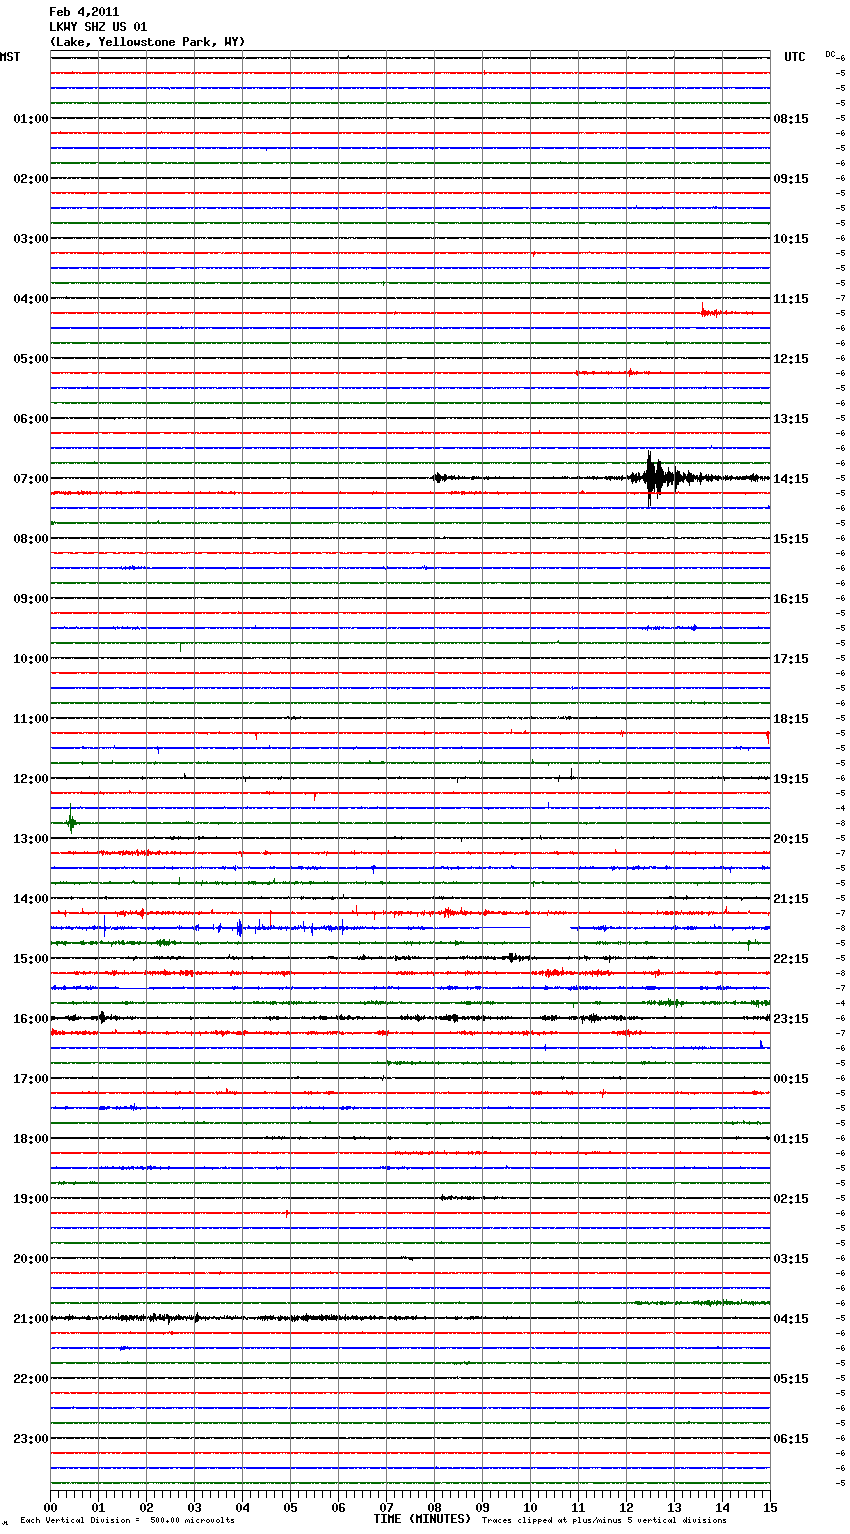Click the 'LKWY SHZ US 01' station label
The image size is (850, 1534).
tap(98, 27)
